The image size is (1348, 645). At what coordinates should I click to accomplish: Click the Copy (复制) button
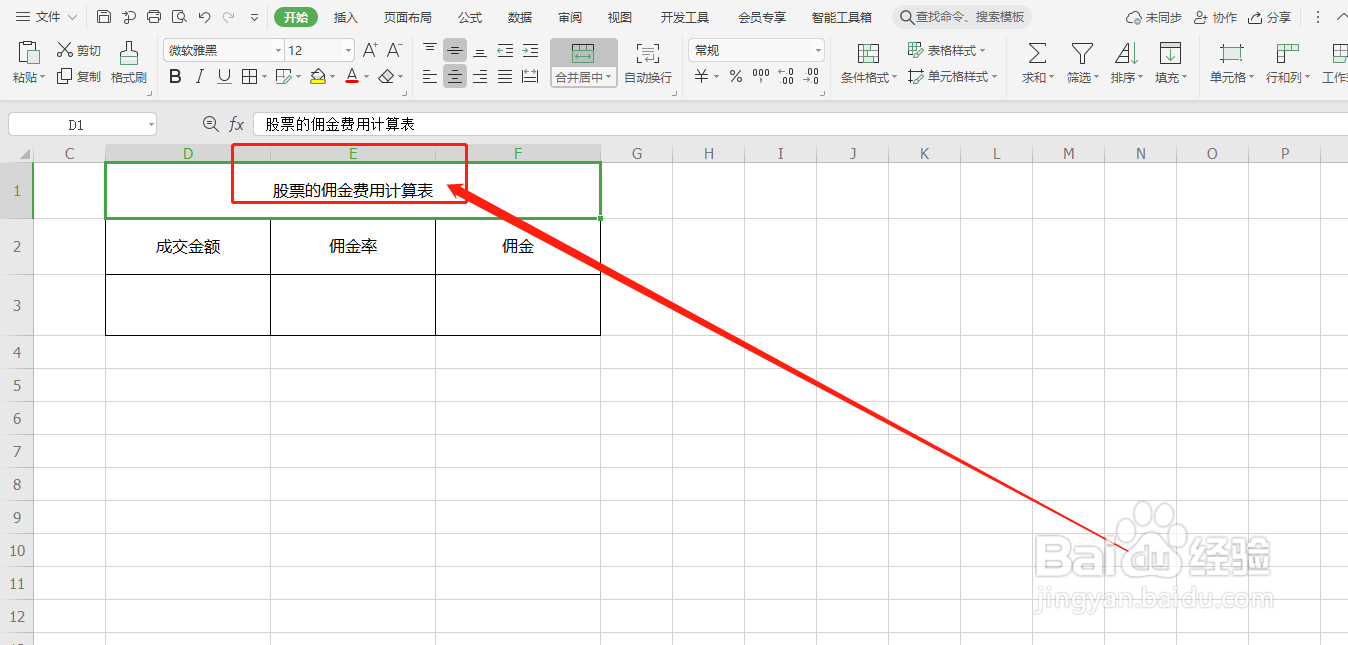click(78, 76)
